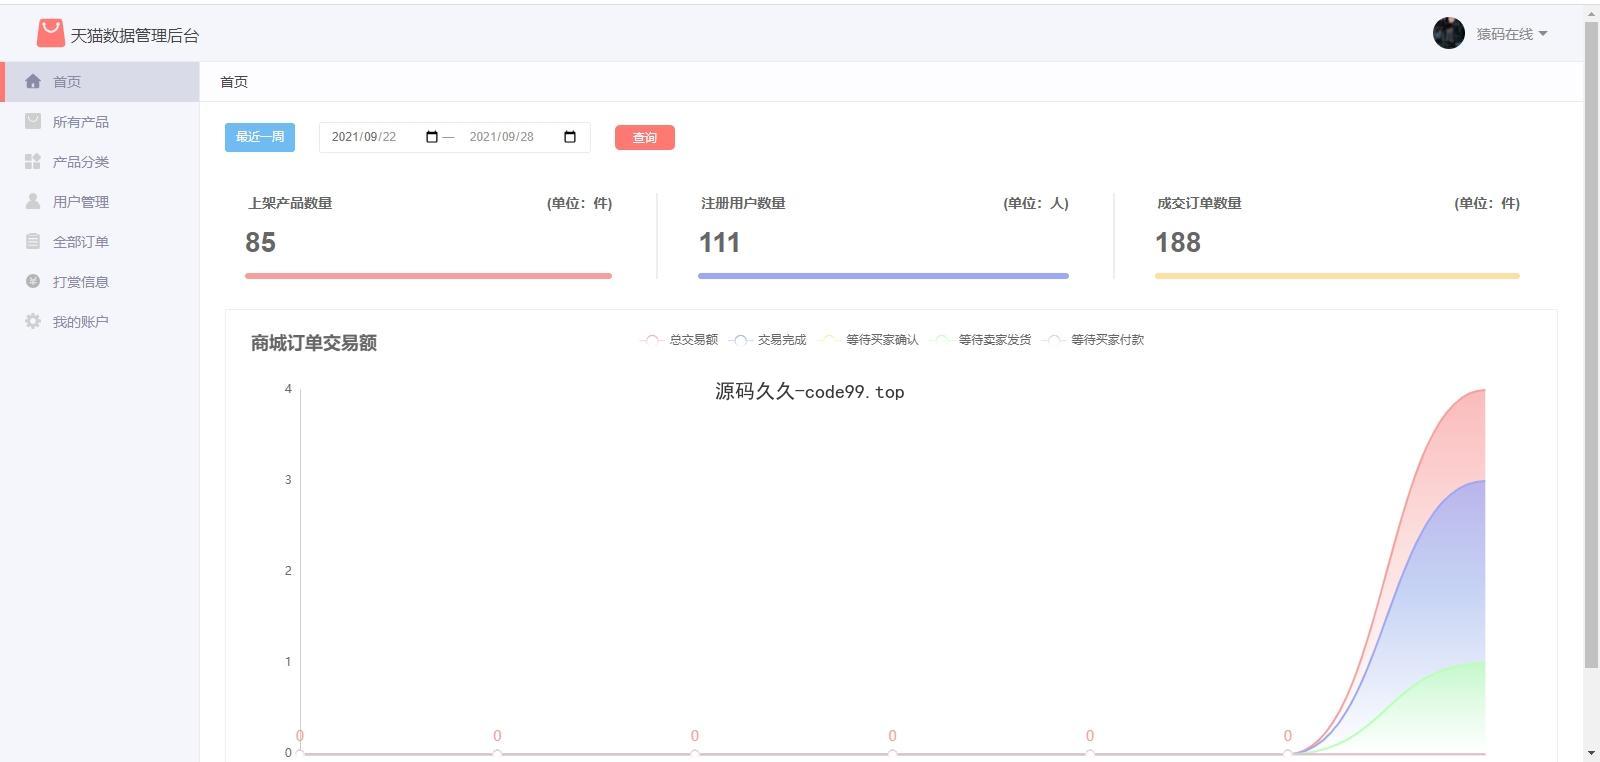
Task: Open 首页 in the sidebar menu
Action: (100, 81)
